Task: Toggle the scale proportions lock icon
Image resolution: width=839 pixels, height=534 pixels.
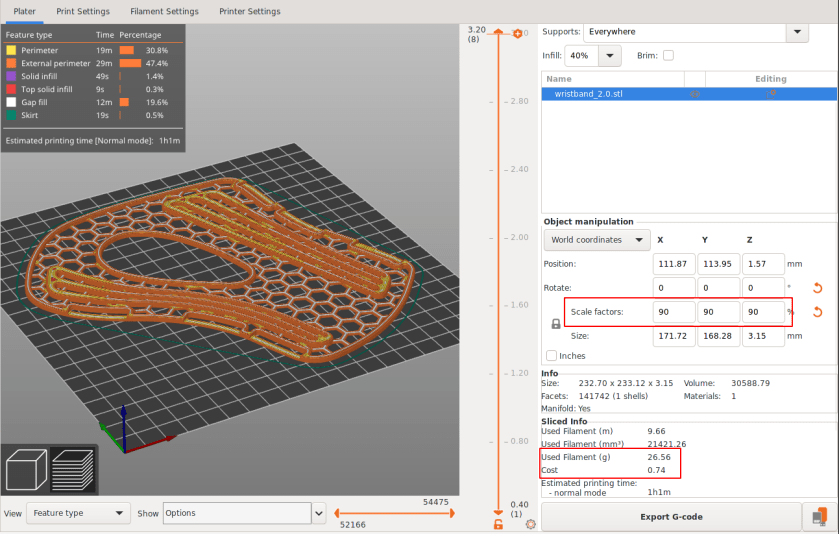Action: pyautogui.click(x=556, y=324)
